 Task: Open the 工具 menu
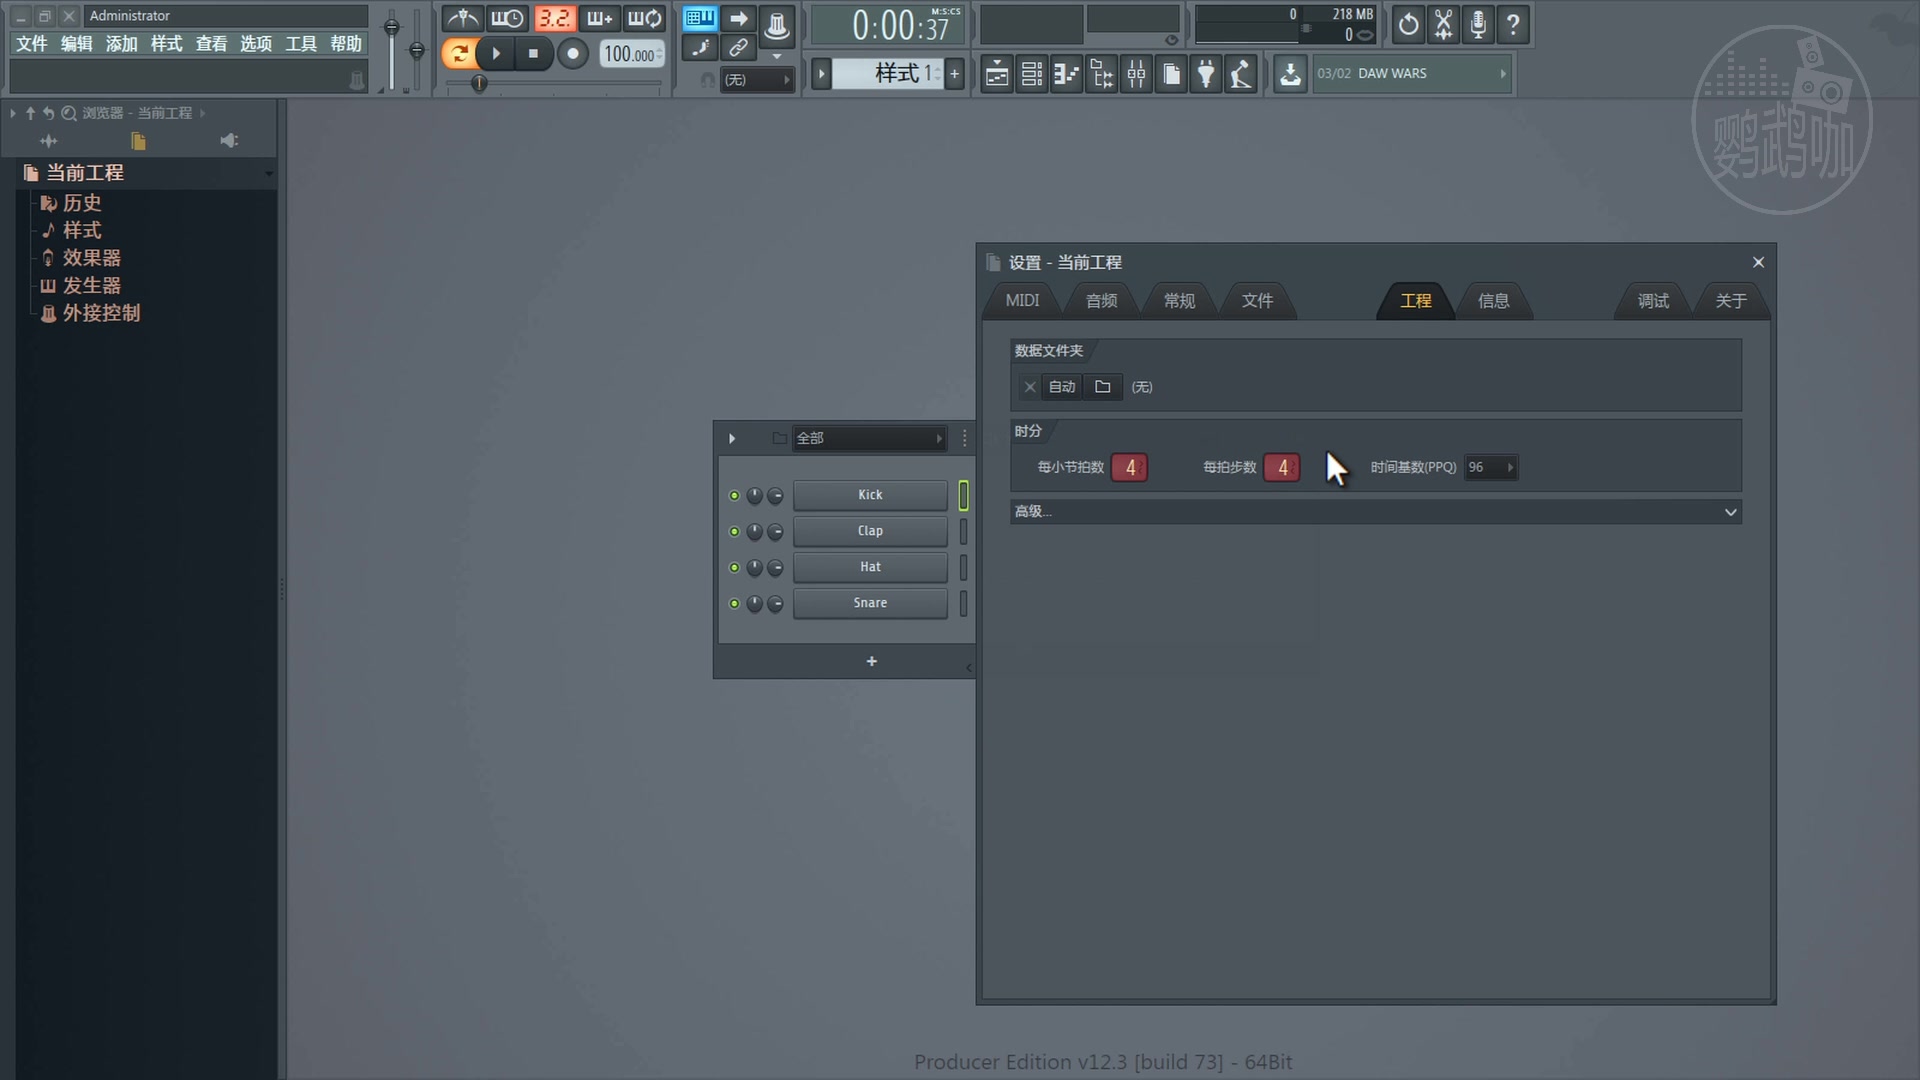(x=301, y=44)
